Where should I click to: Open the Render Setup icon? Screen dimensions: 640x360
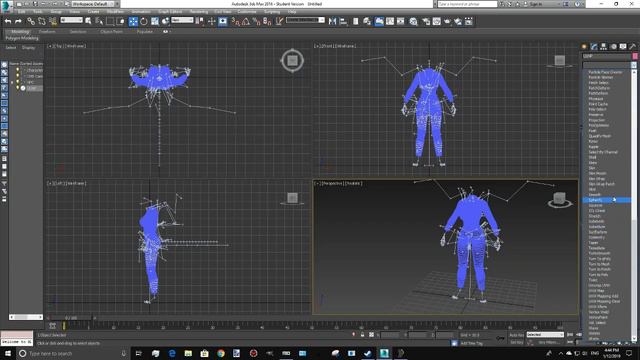tap(426, 21)
